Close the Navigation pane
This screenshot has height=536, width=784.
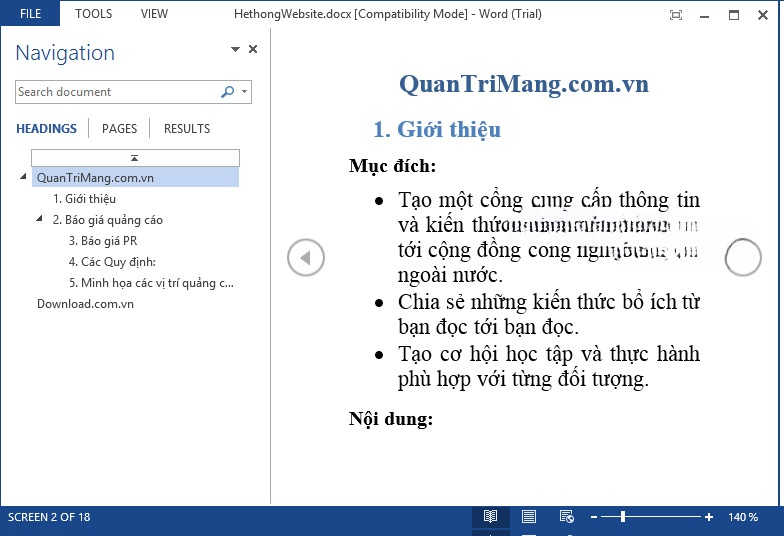[x=253, y=49]
